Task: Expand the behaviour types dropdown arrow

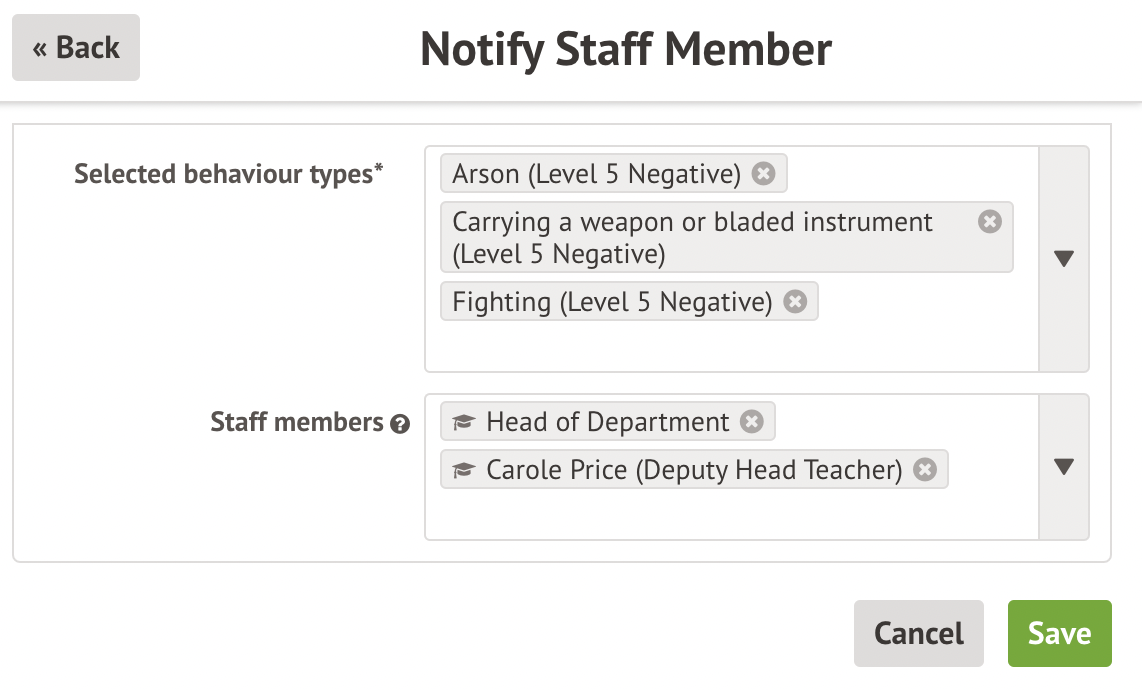Action: (1064, 259)
